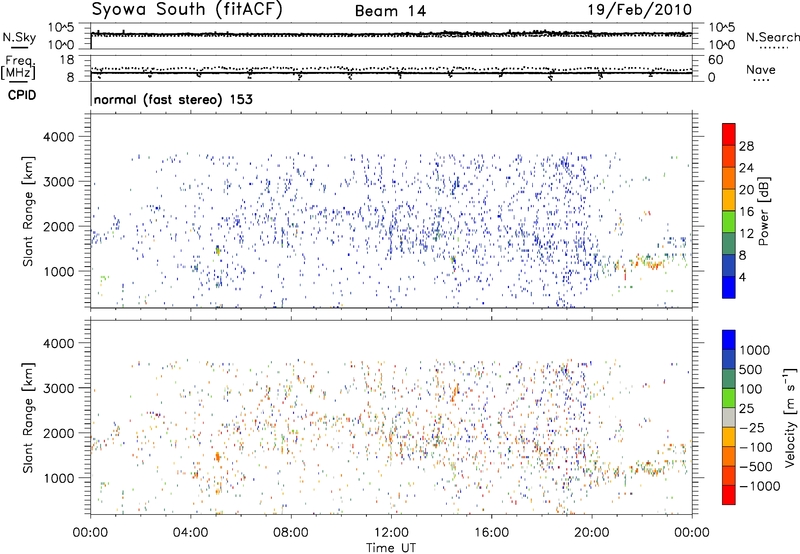Click the date '19/Feb/2010'
This screenshot has height=554, width=800.
640,9
